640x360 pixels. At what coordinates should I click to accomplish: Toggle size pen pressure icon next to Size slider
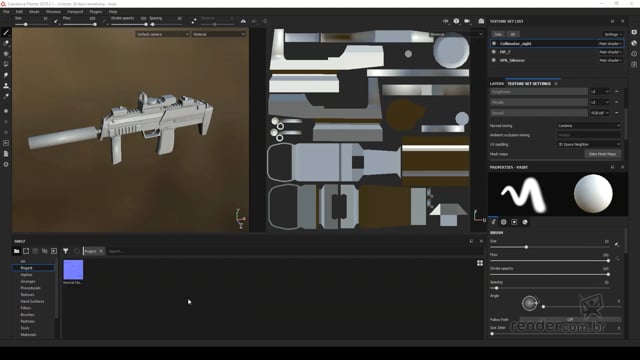point(56,21)
